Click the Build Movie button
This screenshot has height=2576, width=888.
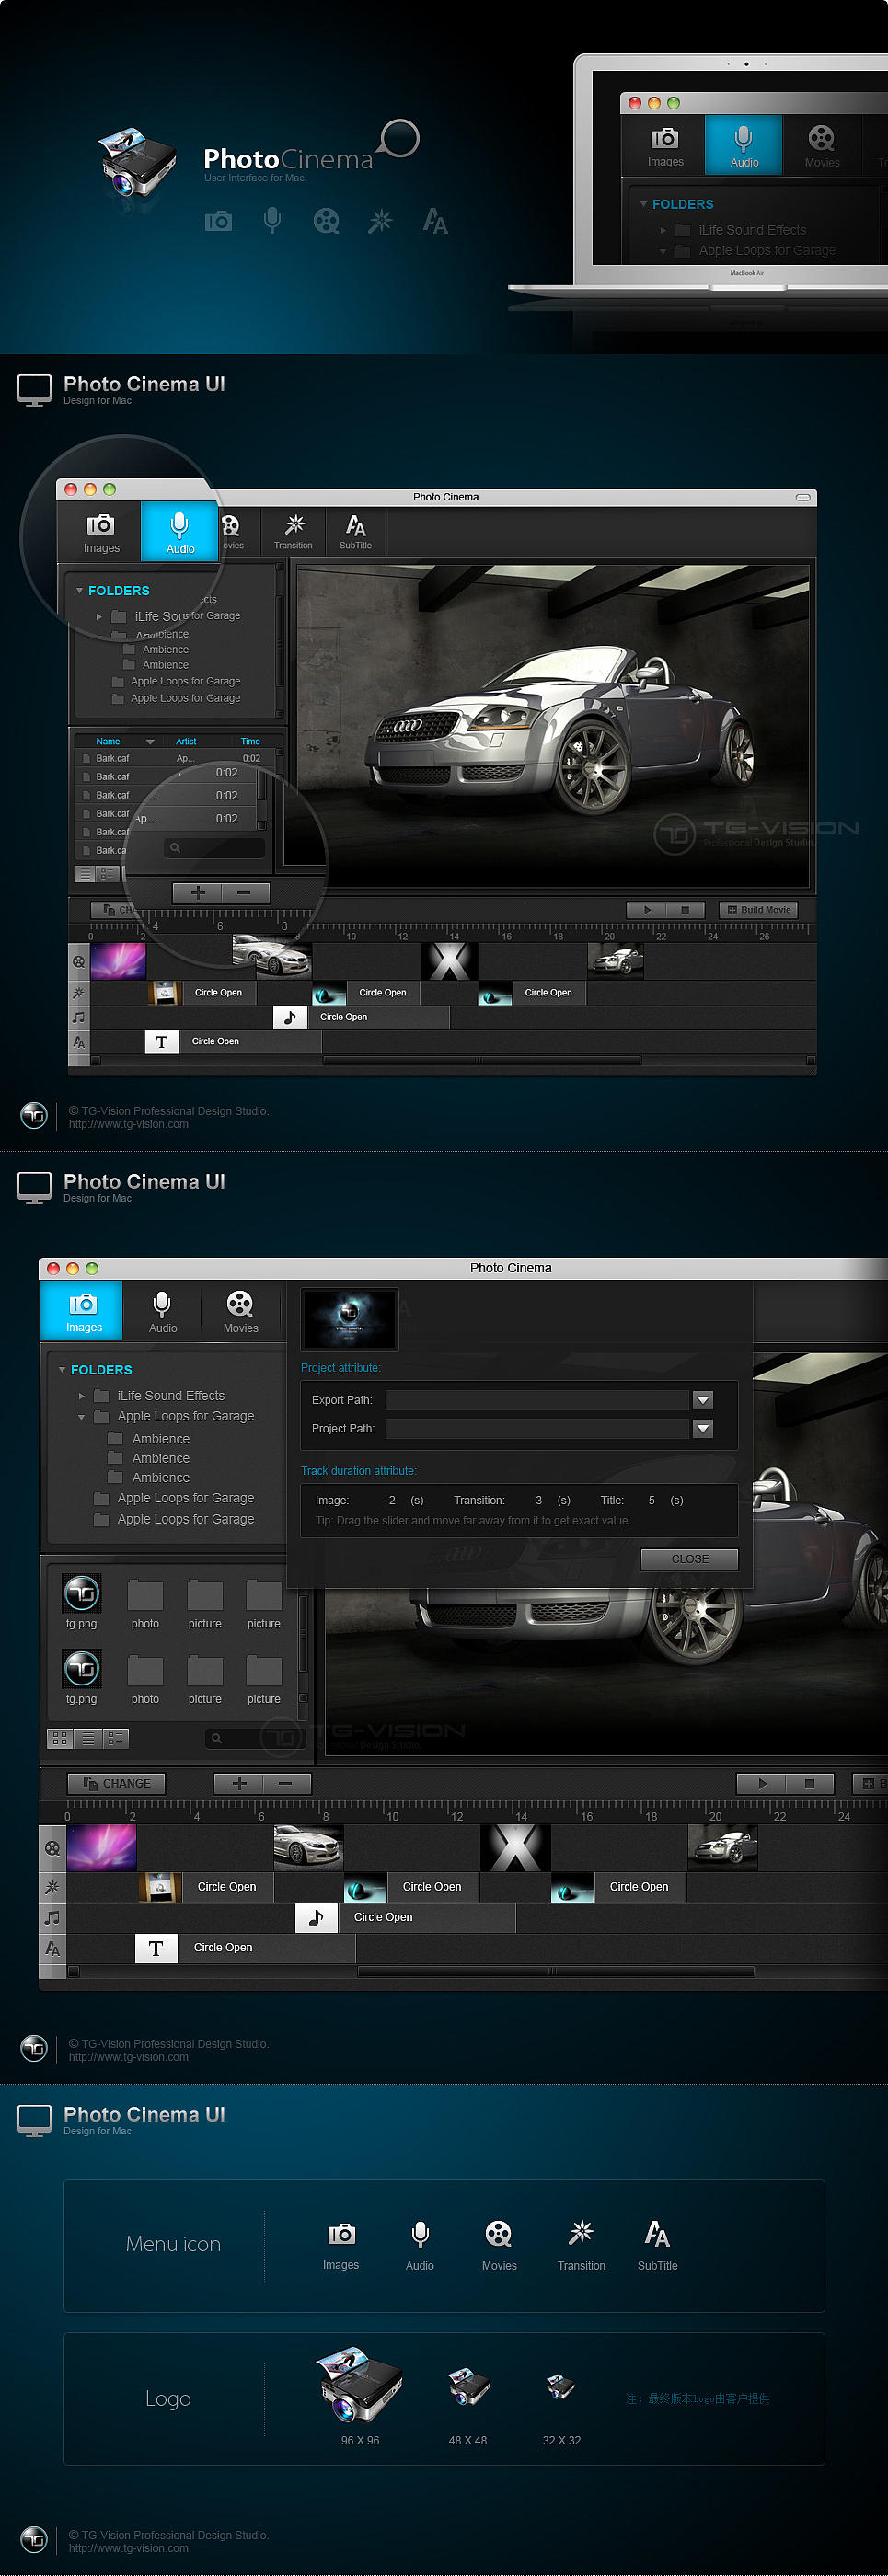[760, 910]
